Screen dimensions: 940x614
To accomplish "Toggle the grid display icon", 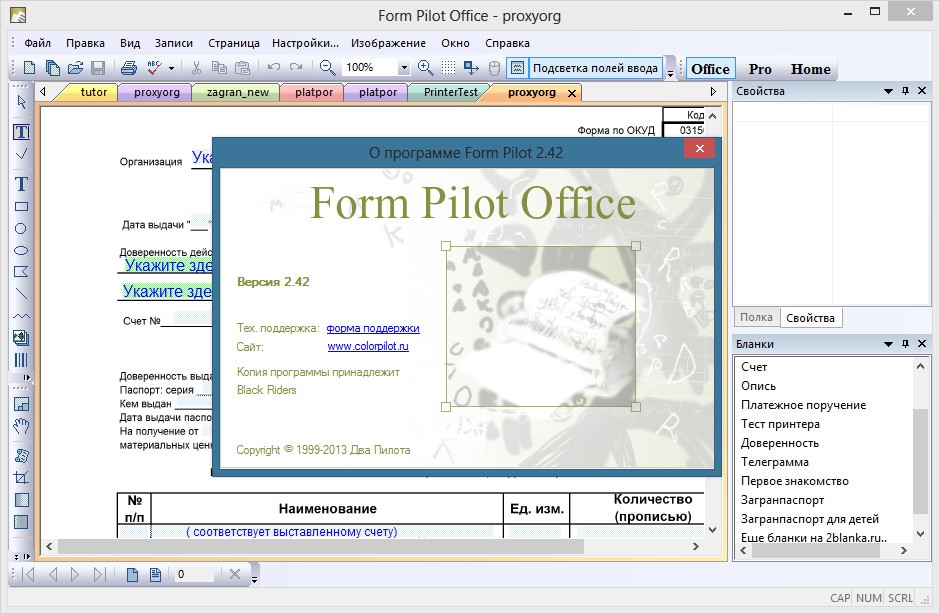I will pos(449,68).
